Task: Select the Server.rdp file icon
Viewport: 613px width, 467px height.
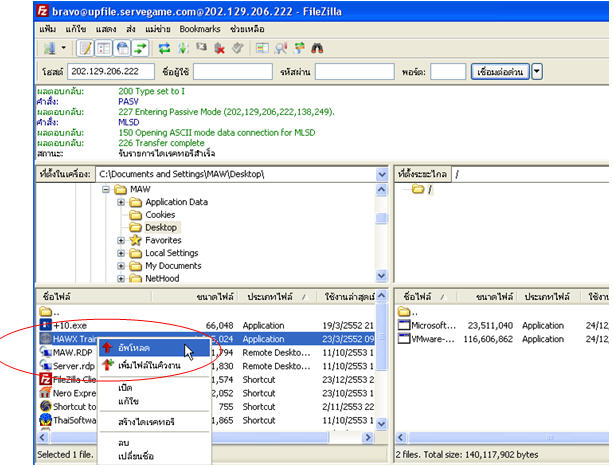Action: pyautogui.click(x=45, y=366)
